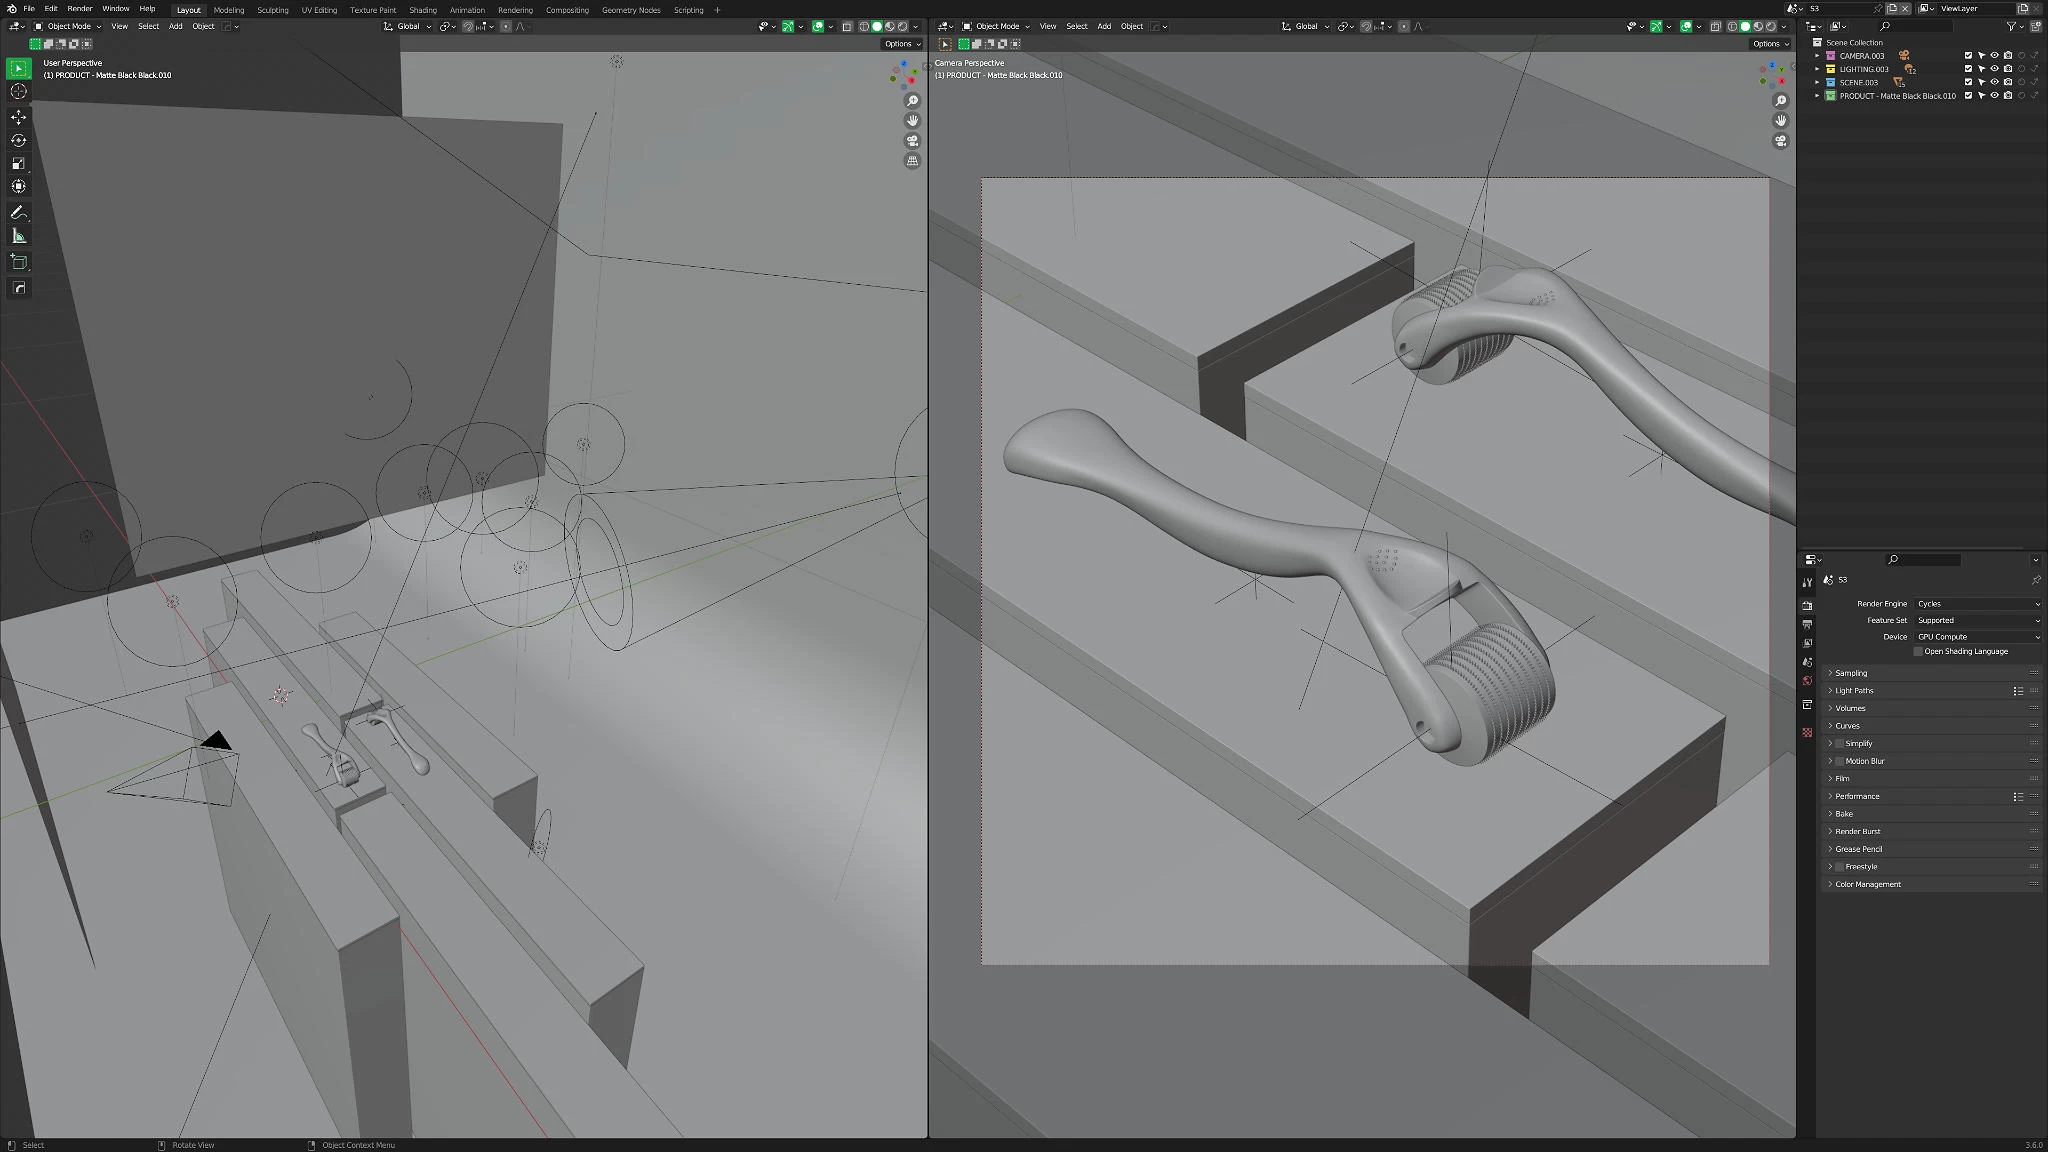Screen dimensions: 2048x1152
Task: Select the Scale tool in left toolbar
Action: 18,163
